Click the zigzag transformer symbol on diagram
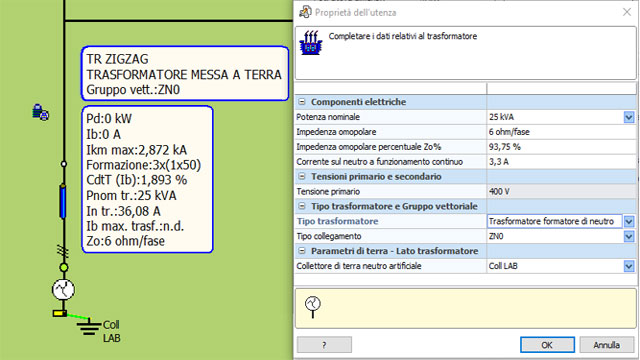640x360 pixels. click(x=64, y=289)
